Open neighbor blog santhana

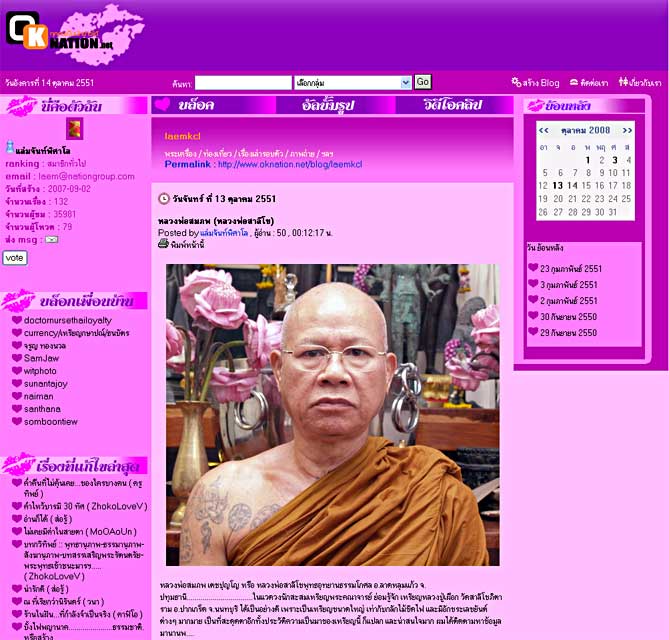[x=42, y=409]
